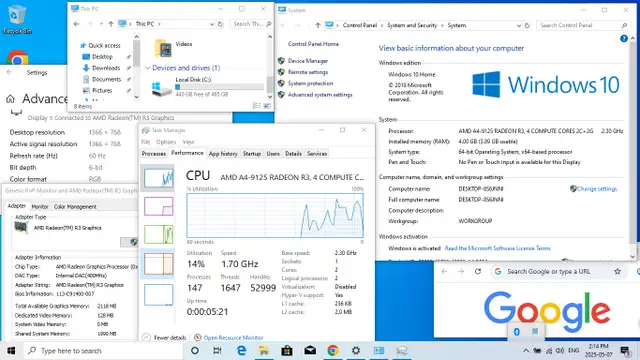Expand the This PC address bar dropdown
The height and width of the screenshot is (360, 640).
[x=212, y=24]
